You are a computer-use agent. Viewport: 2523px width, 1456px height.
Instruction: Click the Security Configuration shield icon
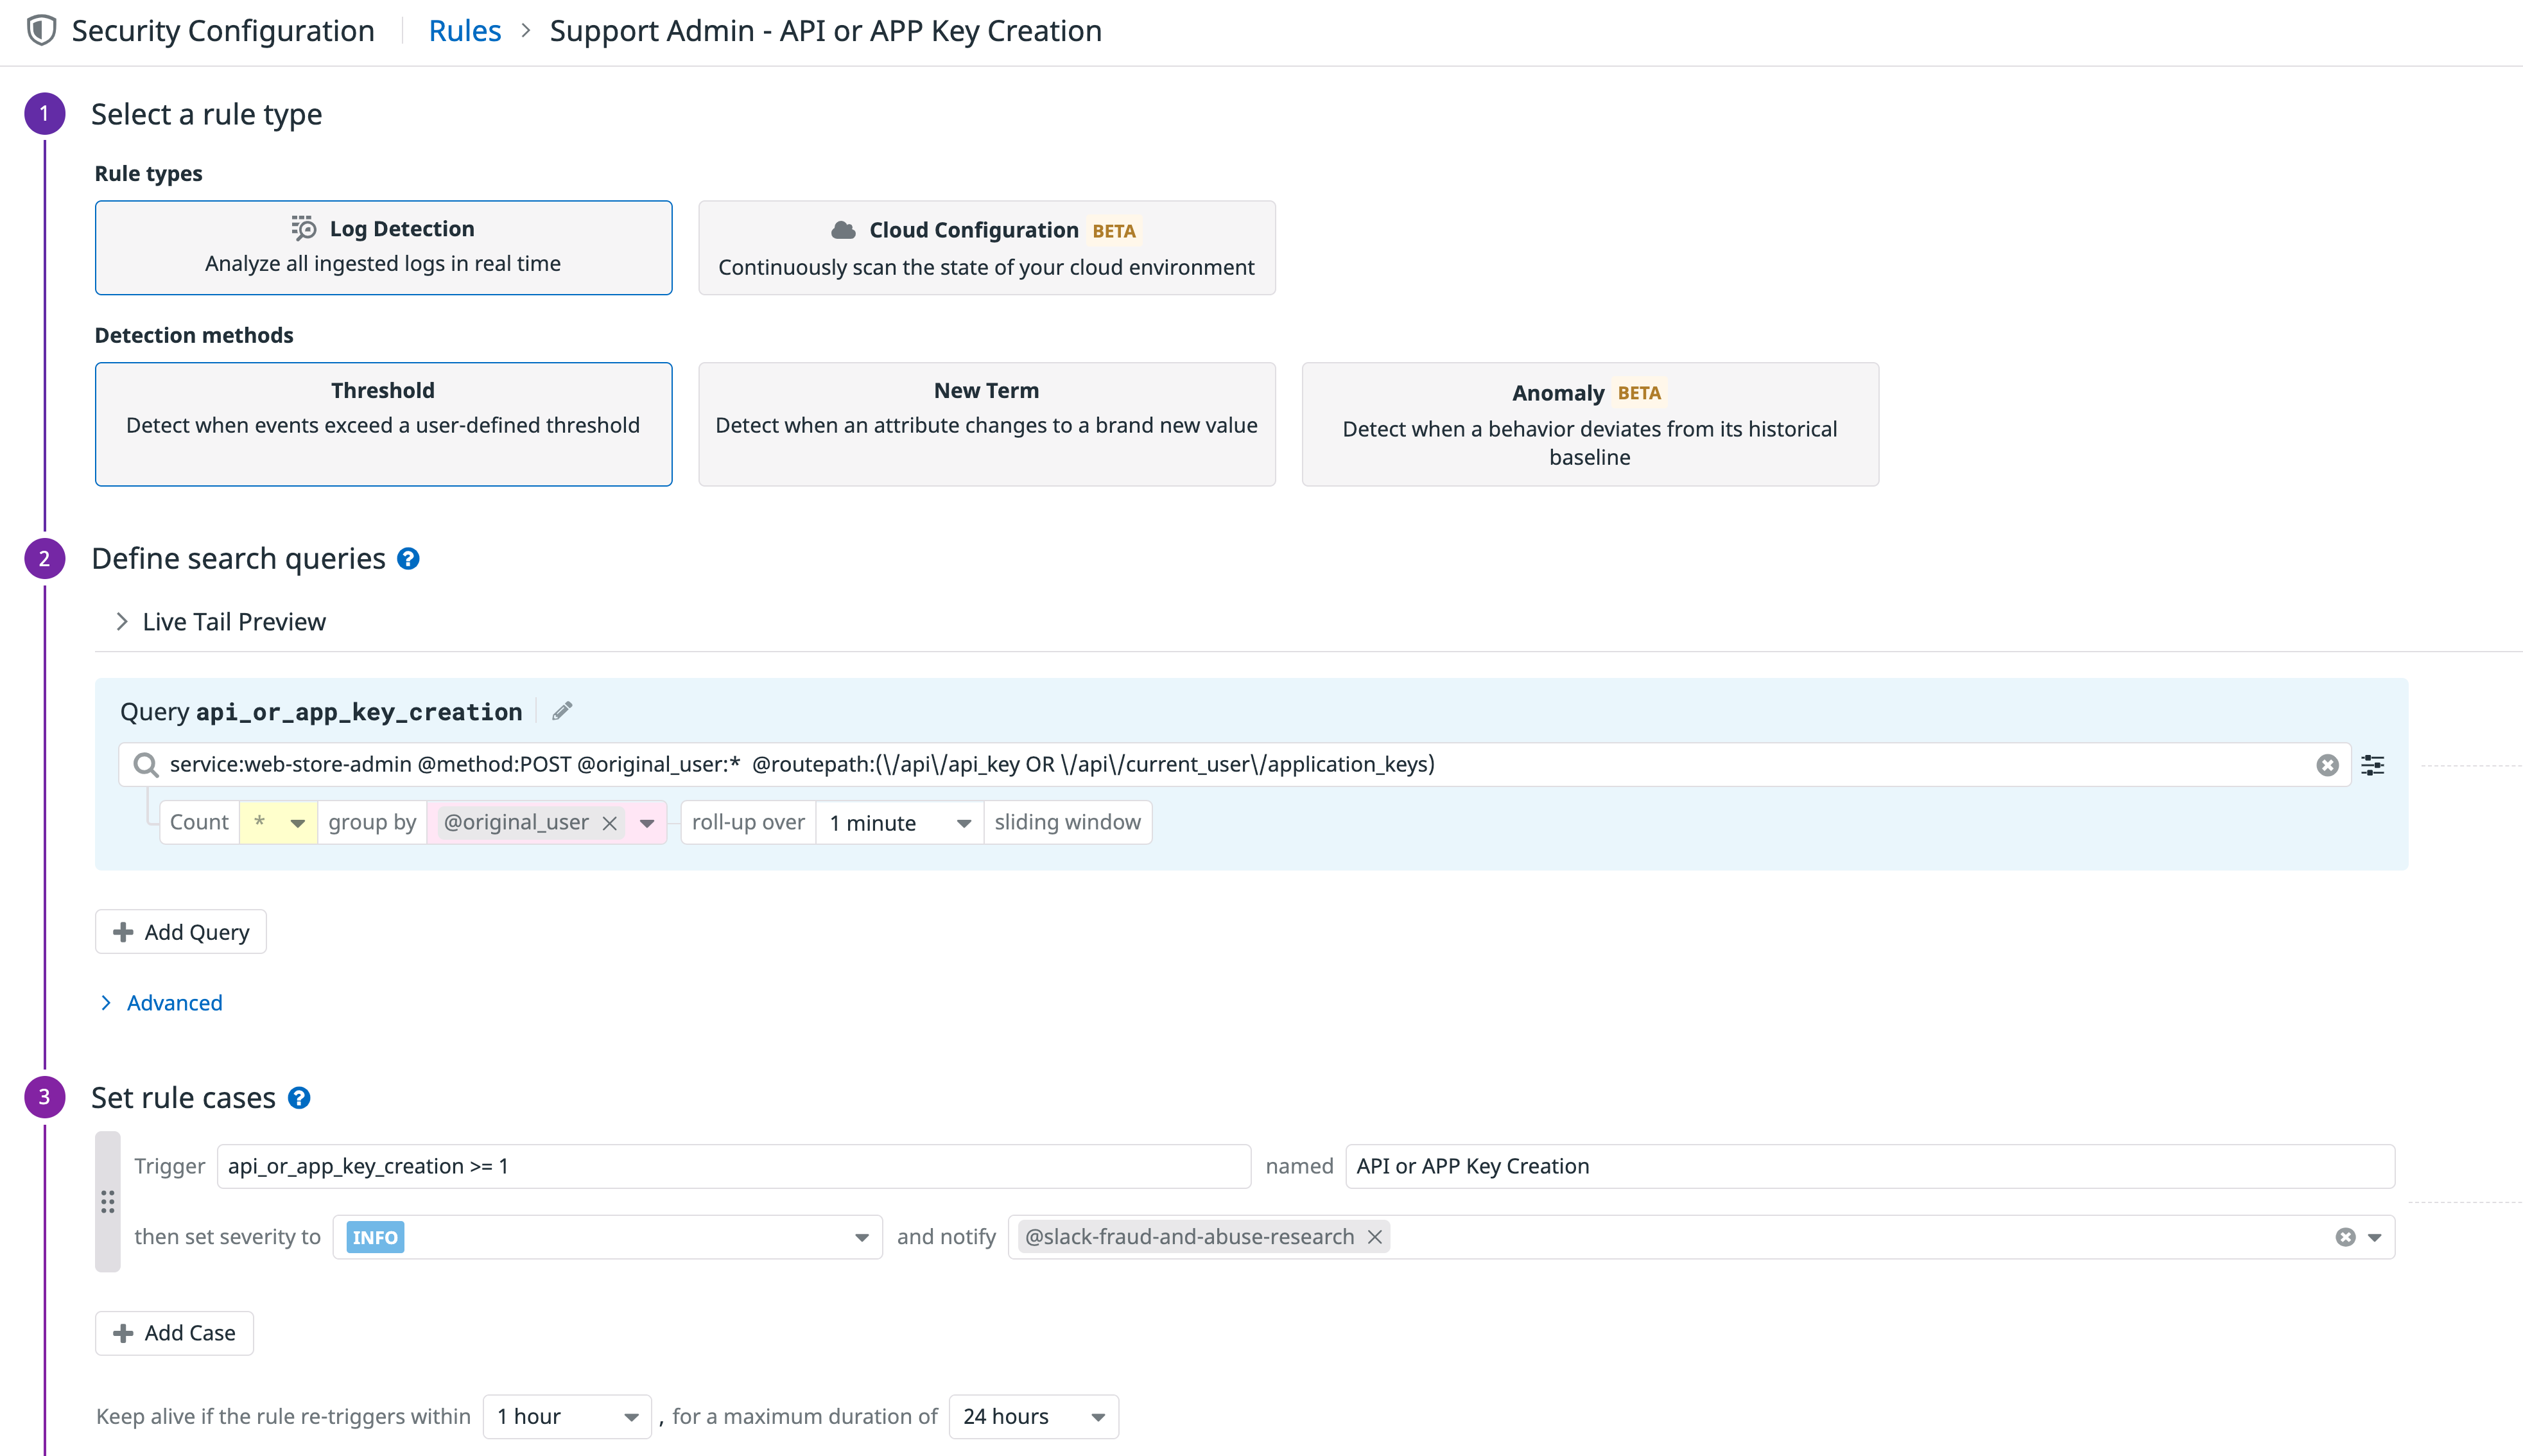40,29
